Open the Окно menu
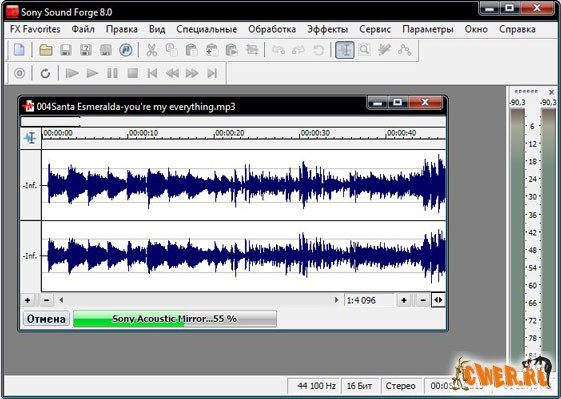561x399 pixels. pyautogui.click(x=476, y=29)
